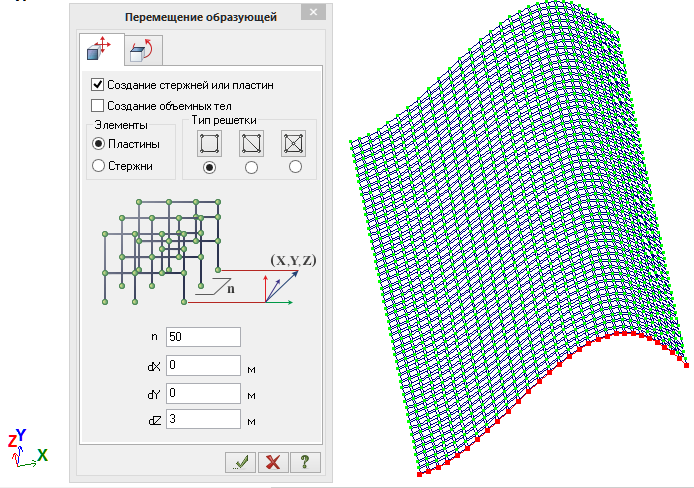Select radio under single-diagonal grid
694x488 pixels.
point(251,167)
